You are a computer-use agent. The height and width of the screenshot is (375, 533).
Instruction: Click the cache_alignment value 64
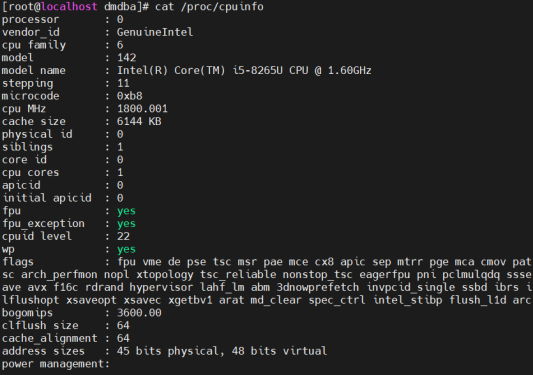click(123, 338)
